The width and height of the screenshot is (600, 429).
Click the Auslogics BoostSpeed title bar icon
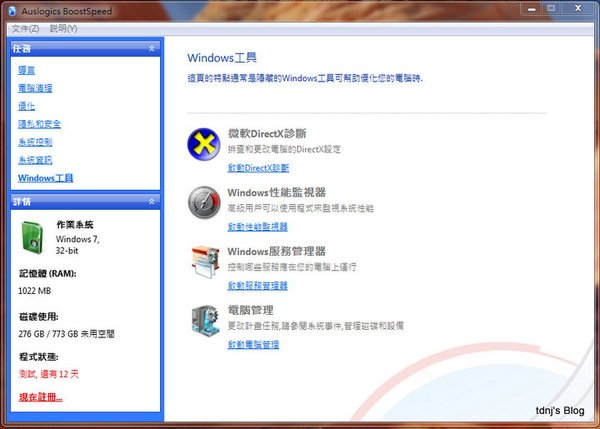[x=12, y=11]
